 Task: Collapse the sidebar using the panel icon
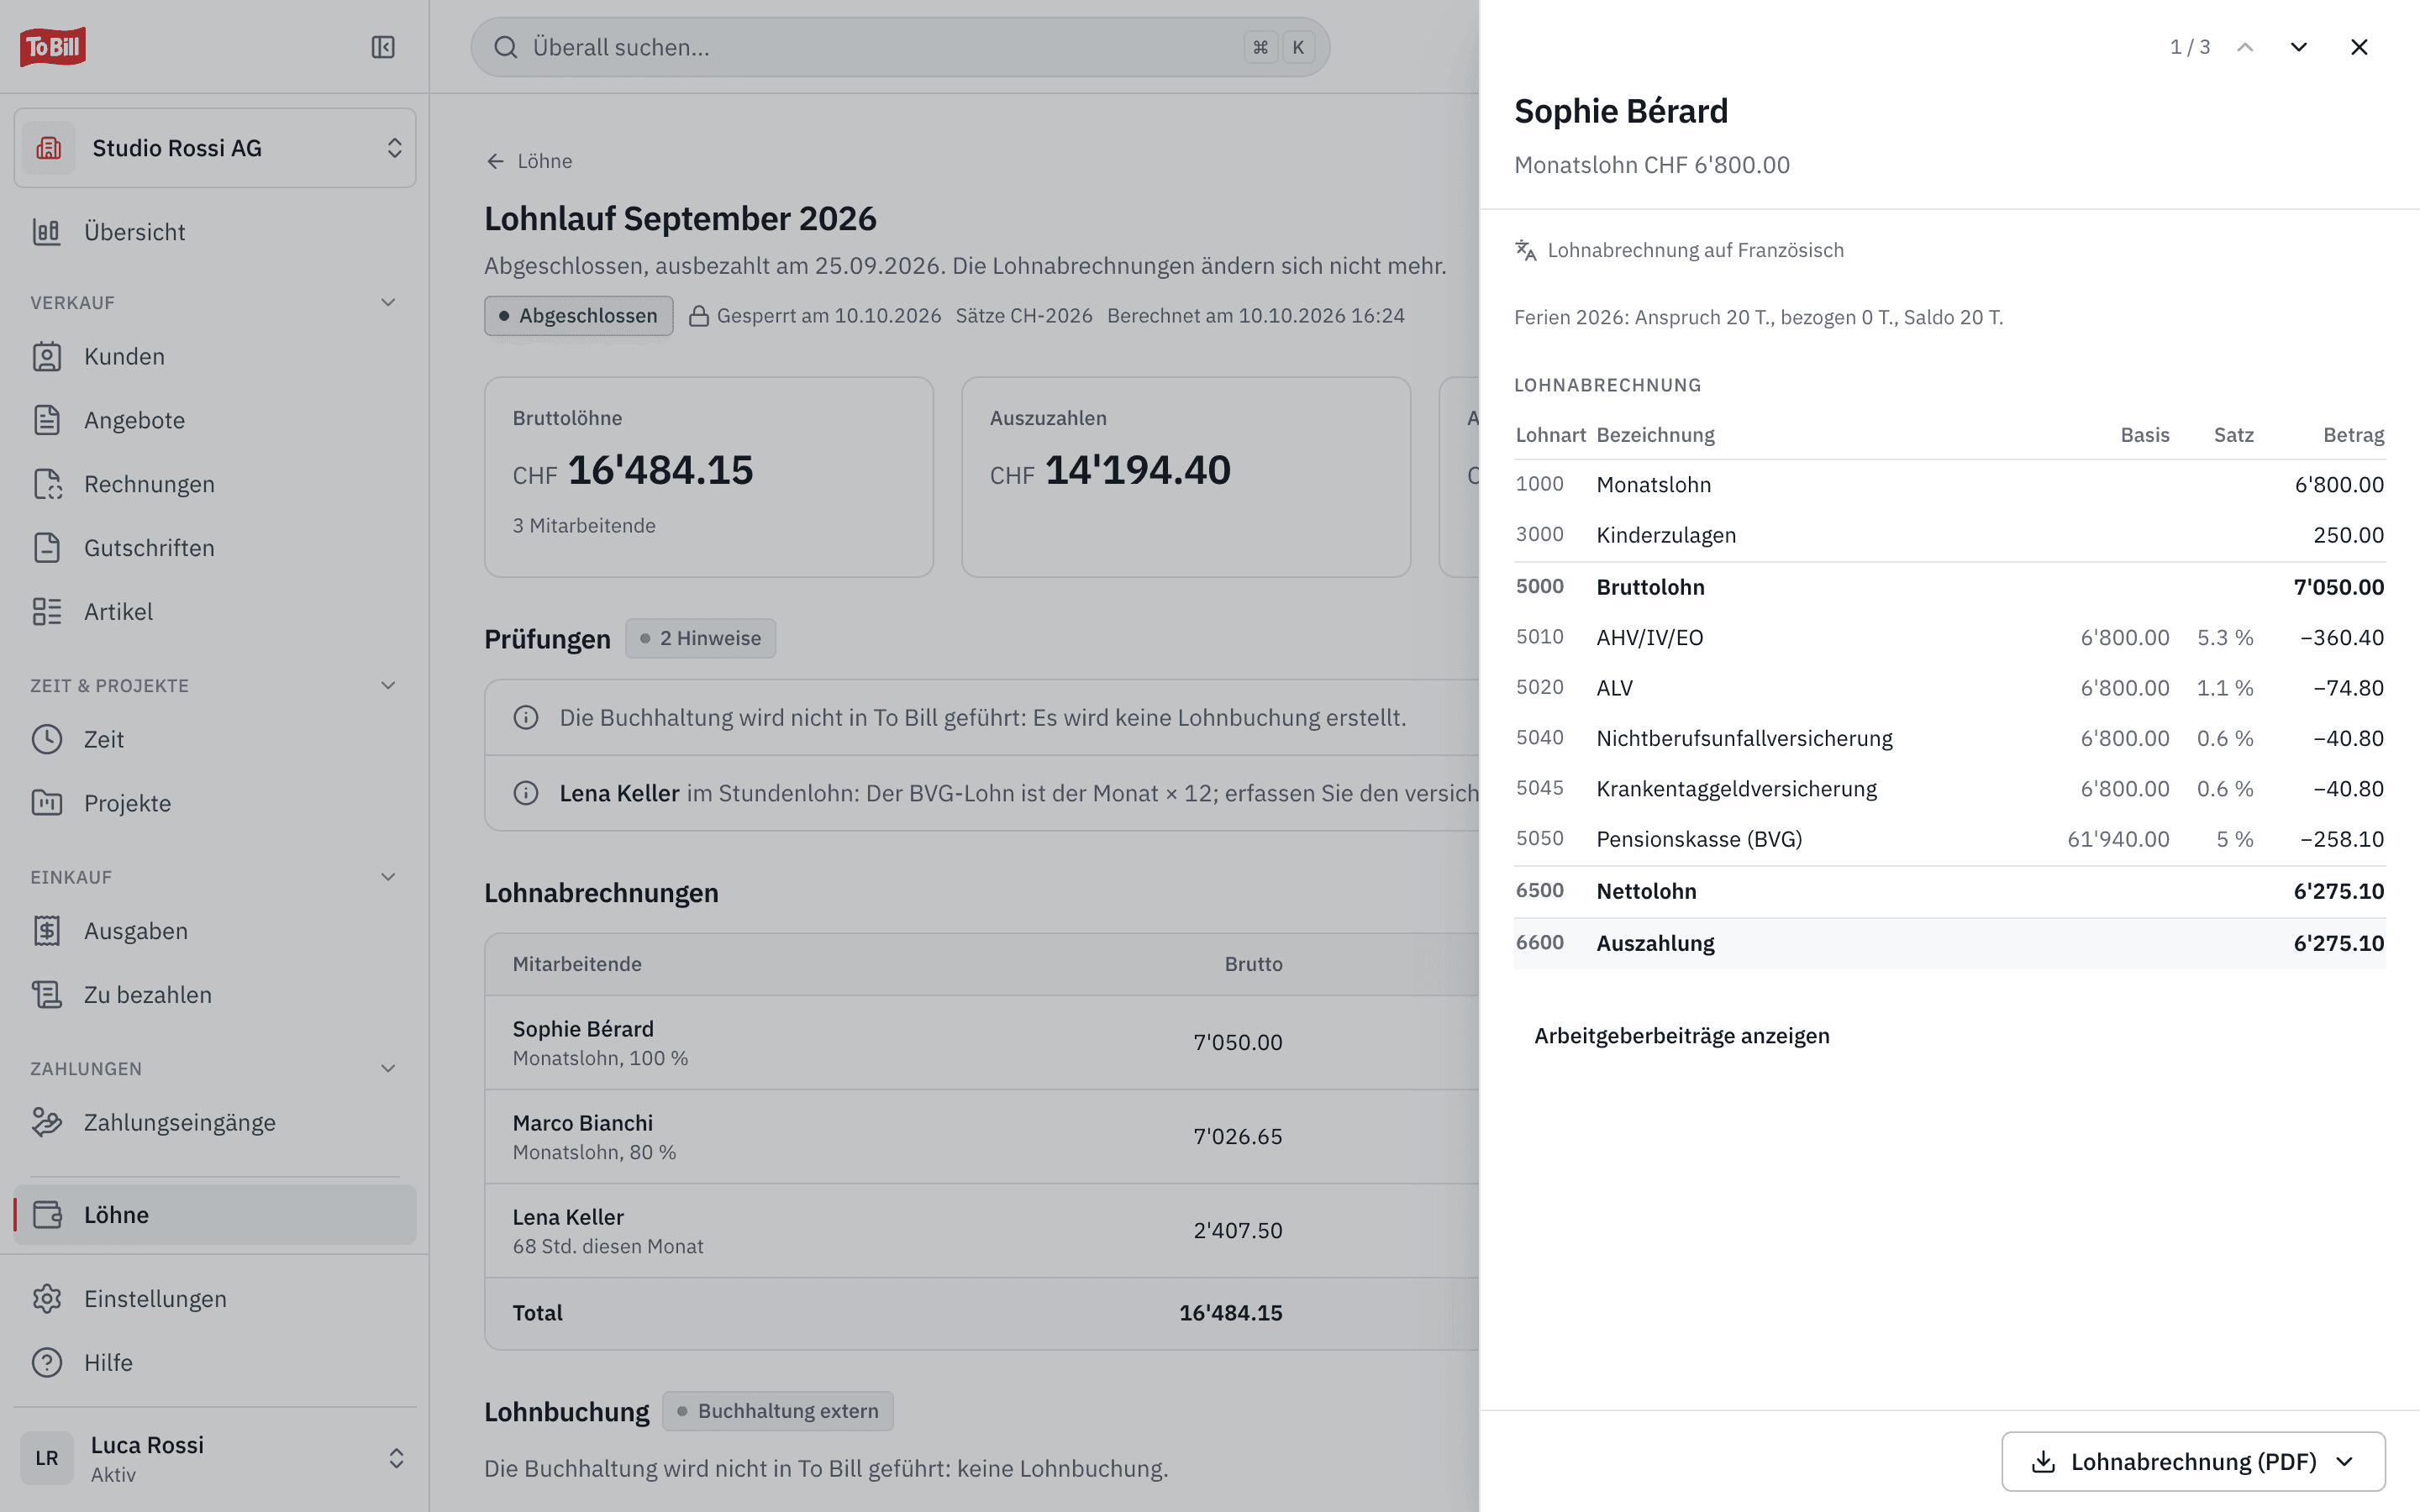pyautogui.click(x=383, y=47)
